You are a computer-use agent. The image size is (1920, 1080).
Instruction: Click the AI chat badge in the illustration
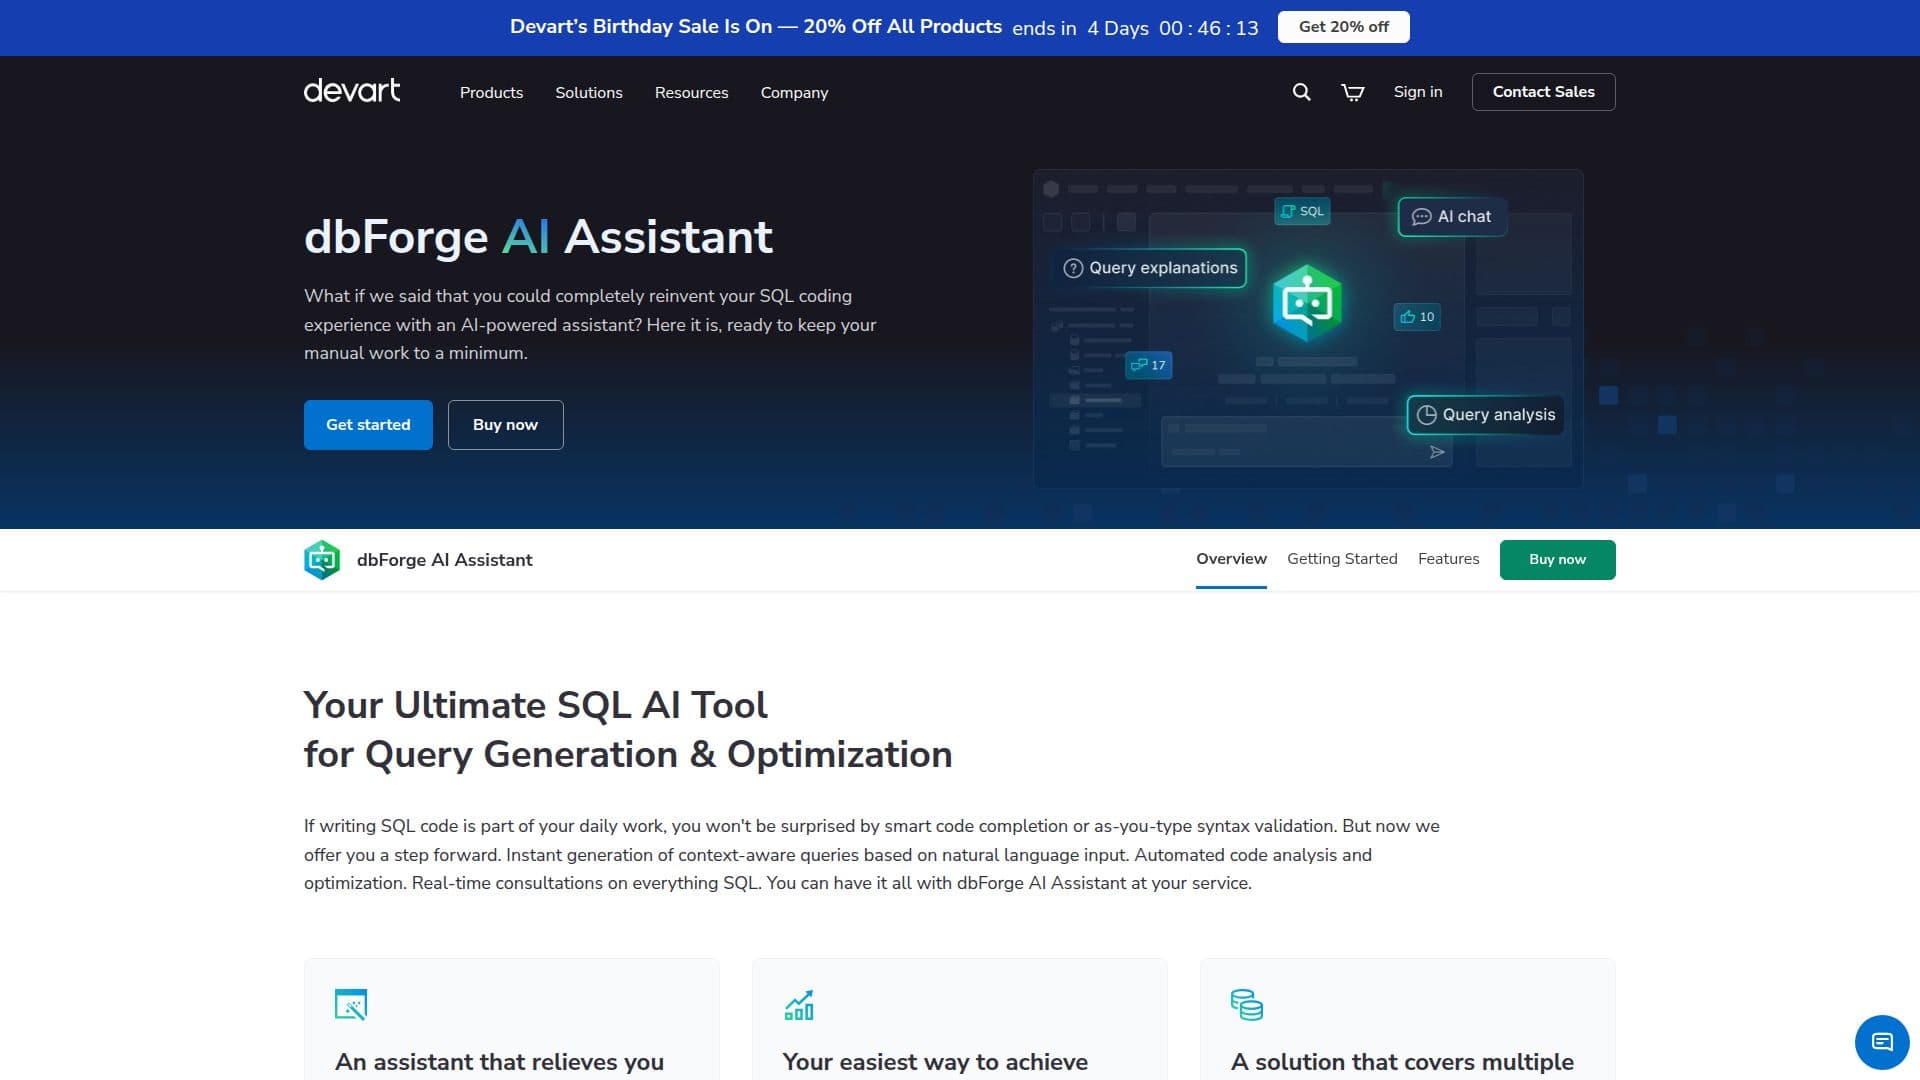(x=1452, y=217)
